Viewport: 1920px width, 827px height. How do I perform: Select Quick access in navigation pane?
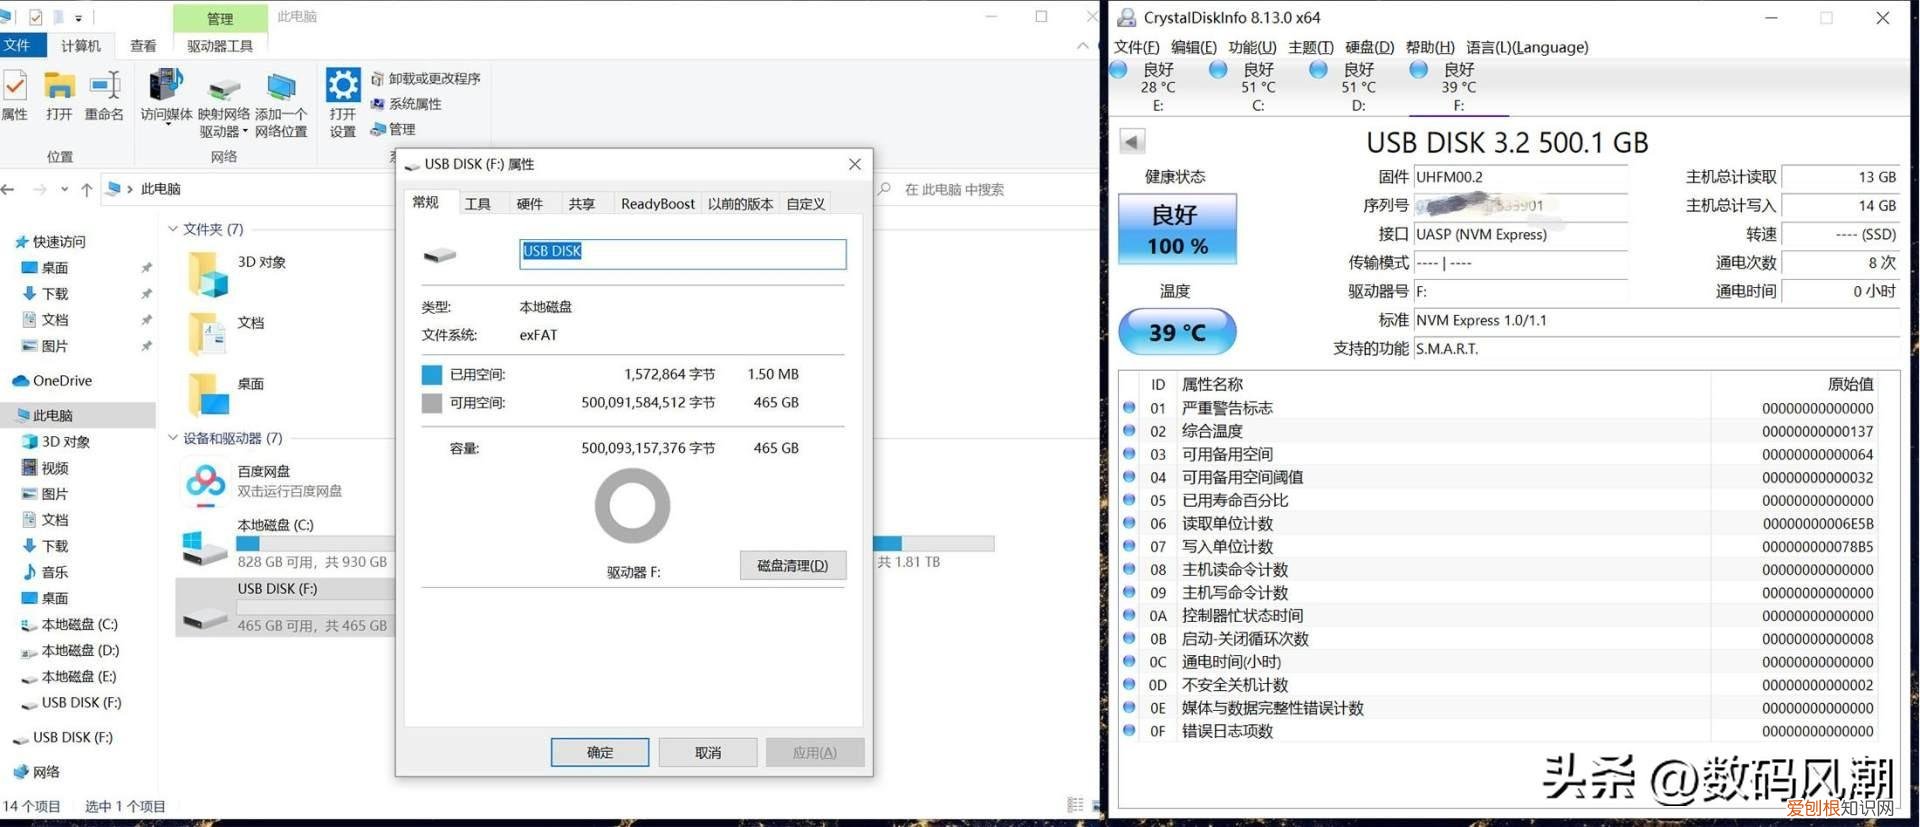(59, 242)
